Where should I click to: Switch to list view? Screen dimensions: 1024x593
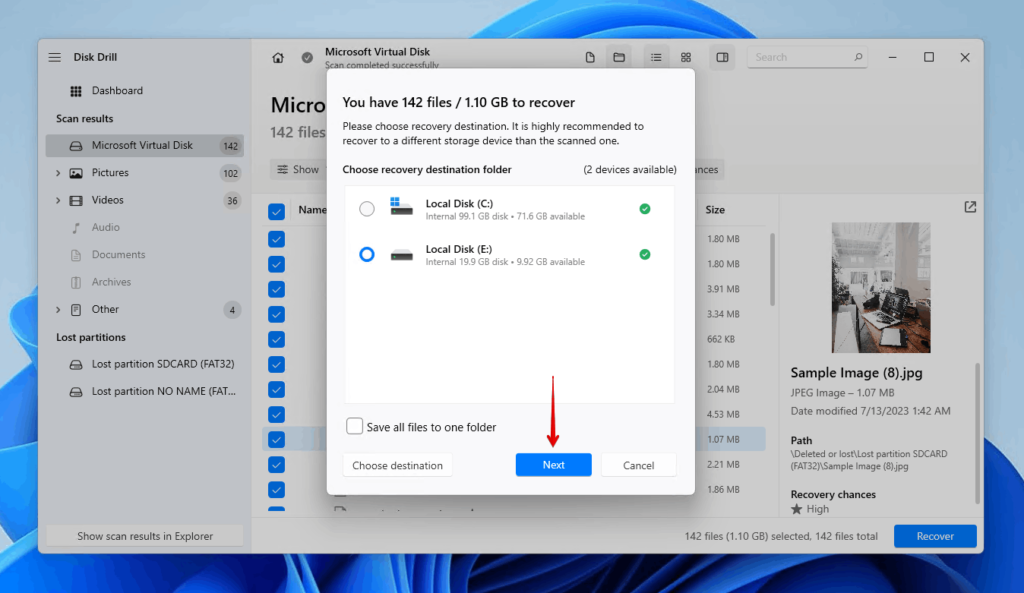click(x=655, y=57)
